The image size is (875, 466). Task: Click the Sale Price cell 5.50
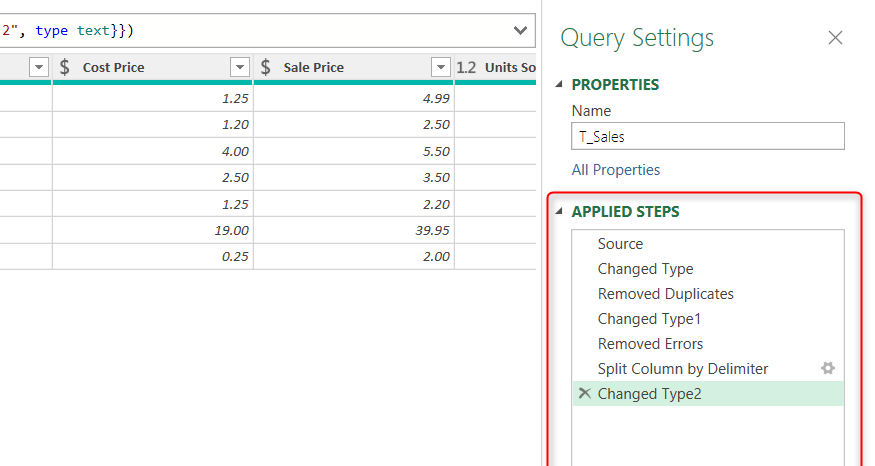(x=354, y=151)
